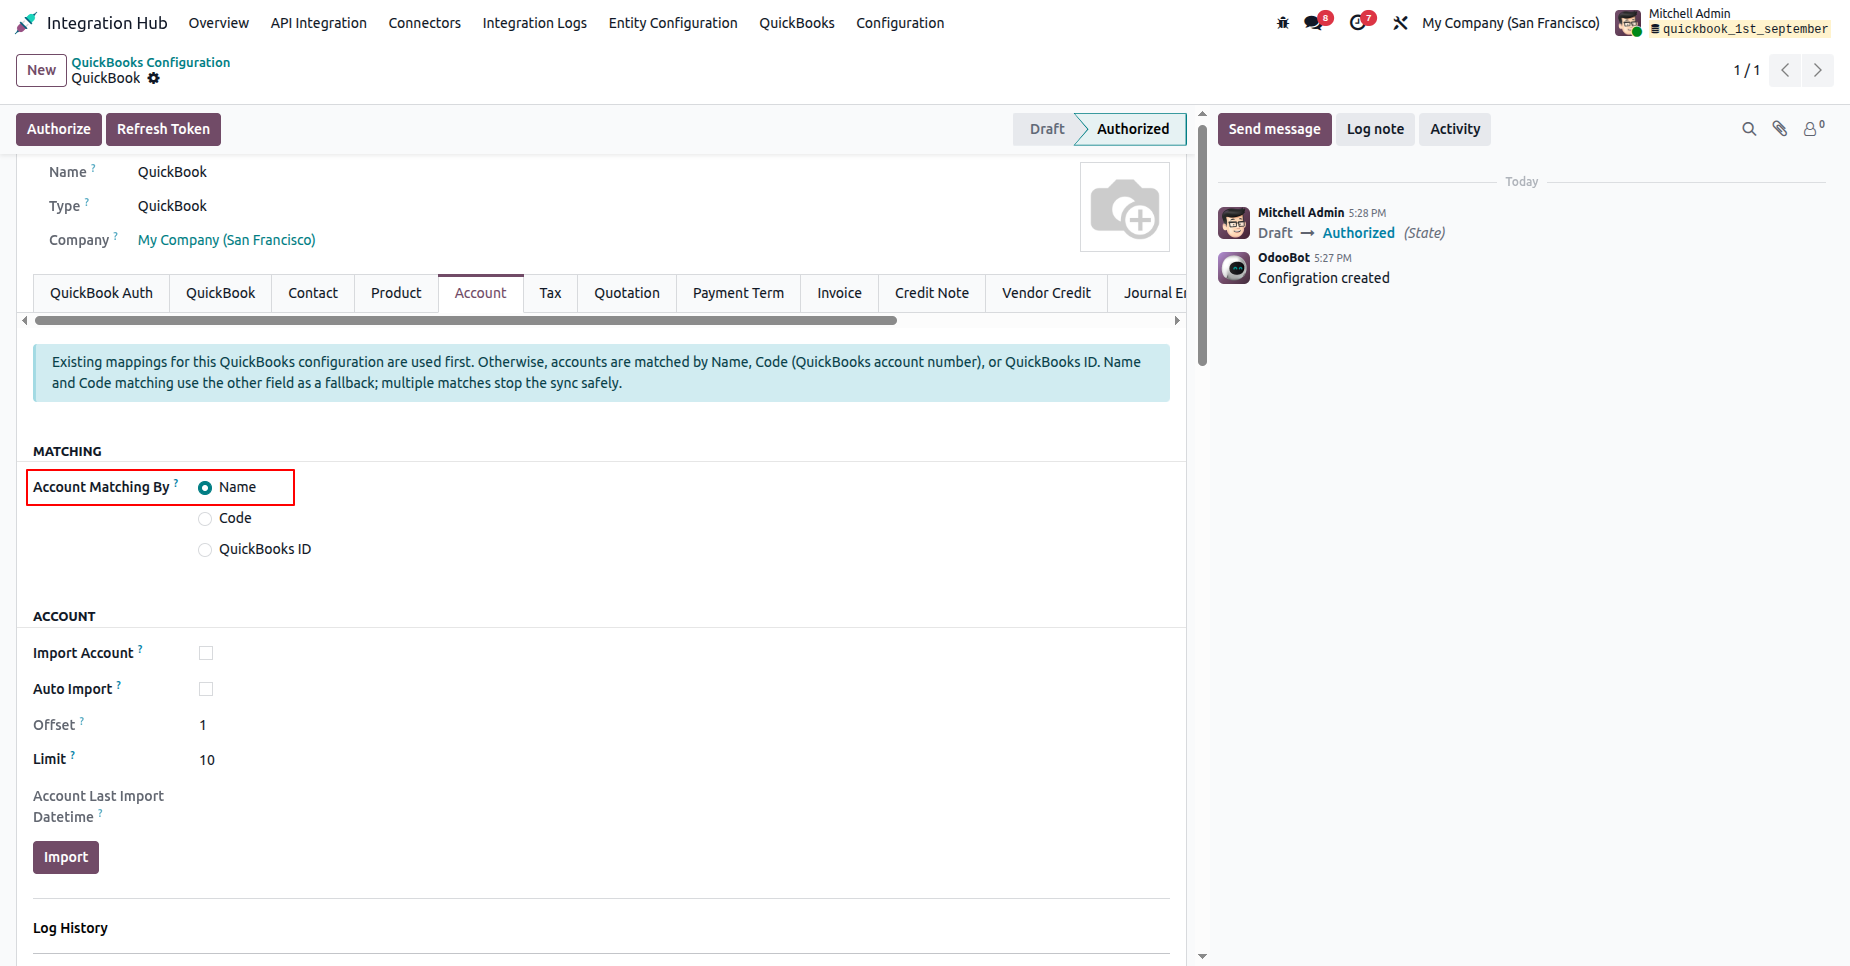Select Code matching radio button

[x=205, y=519]
